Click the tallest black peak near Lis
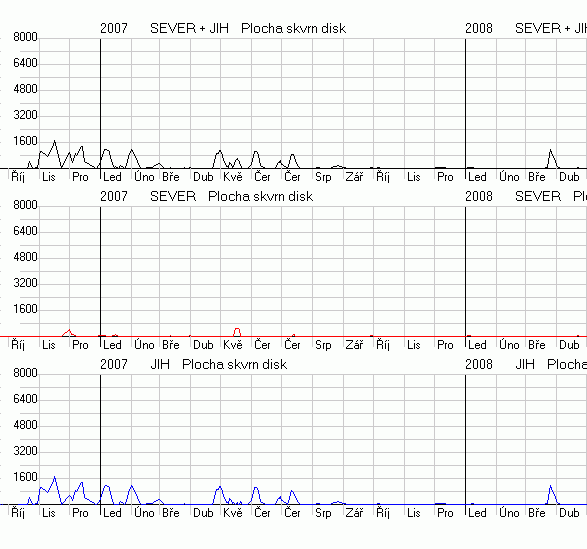Viewport: 587px width, 549px height. (x=55, y=142)
